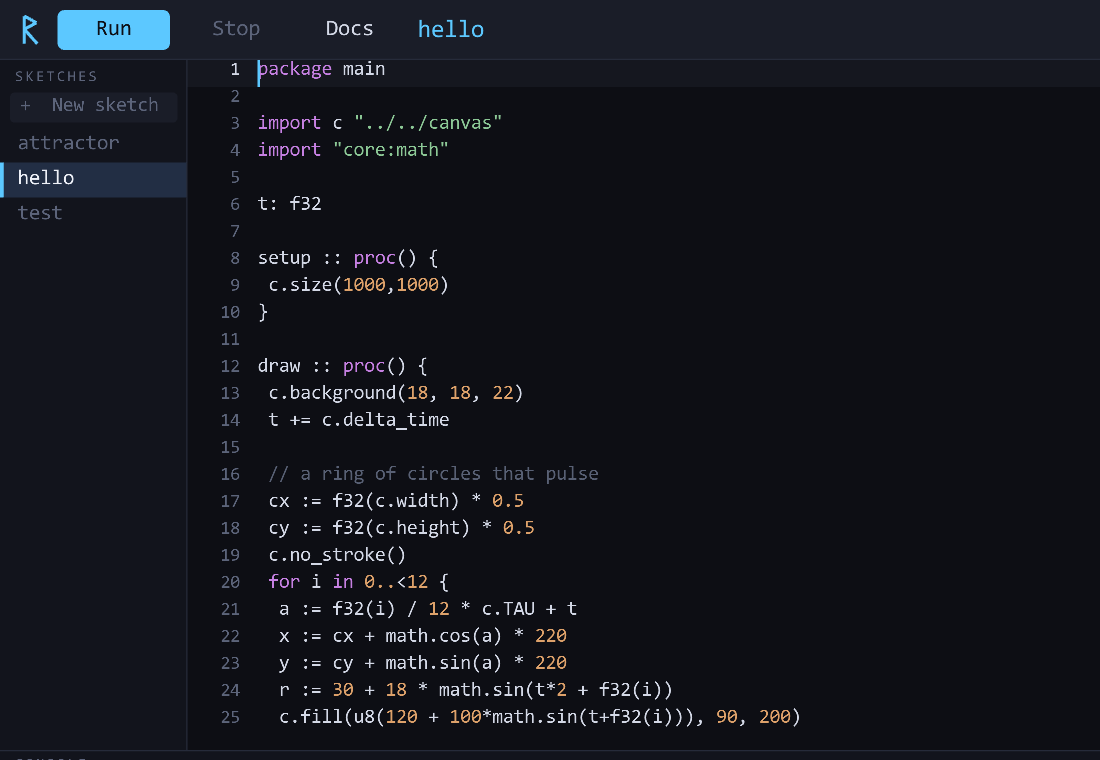Click the hello sketch title
The width and height of the screenshot is (1100, 760).
click(450, 29)
